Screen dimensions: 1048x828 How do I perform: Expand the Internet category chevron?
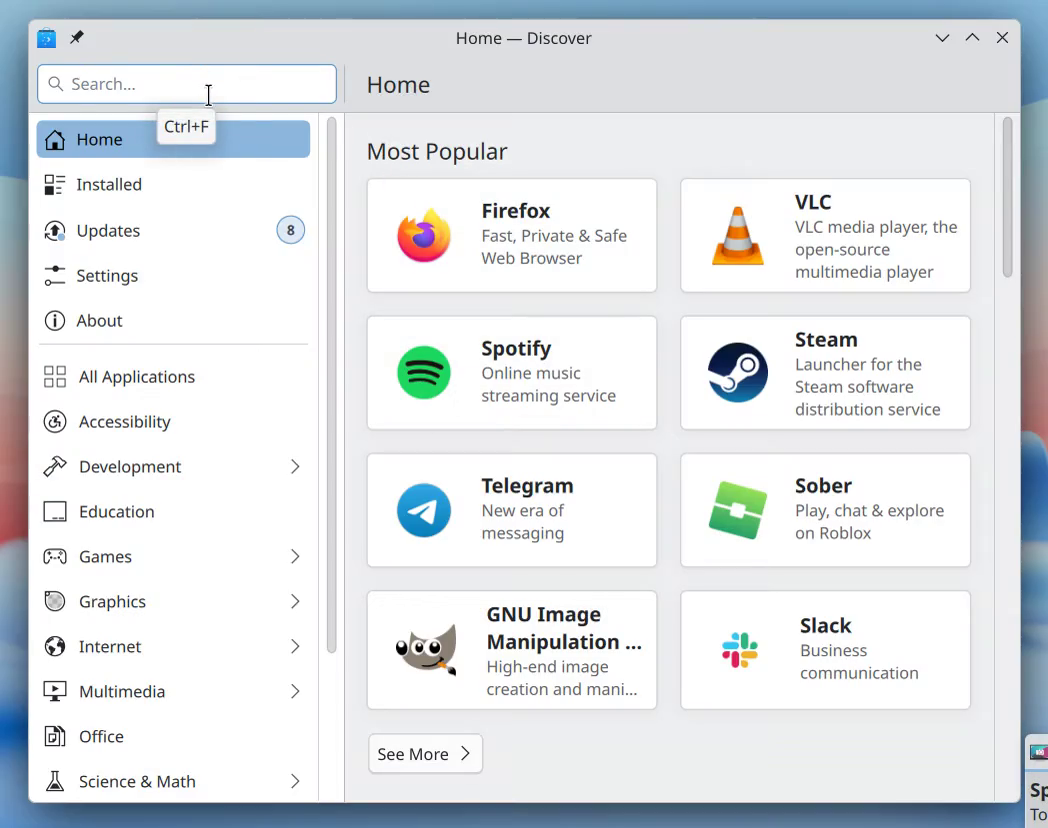click(295, 646)
